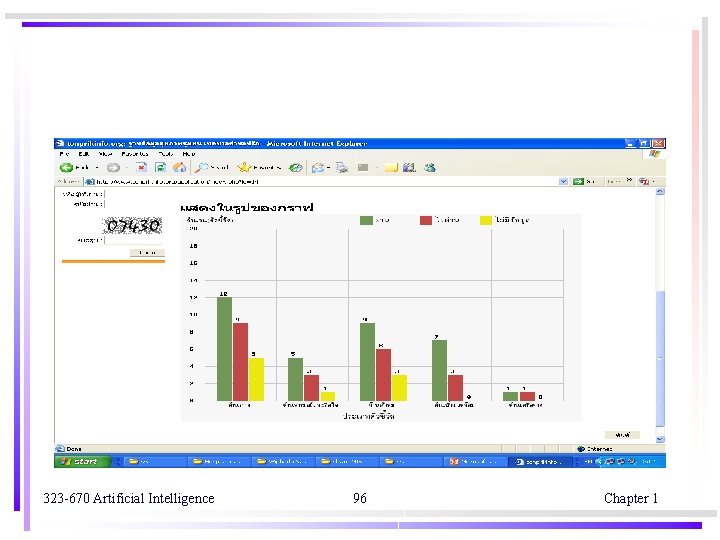The image size is (720, 540).
Task: Click the page icon in address bar
Action: [90, 182]
